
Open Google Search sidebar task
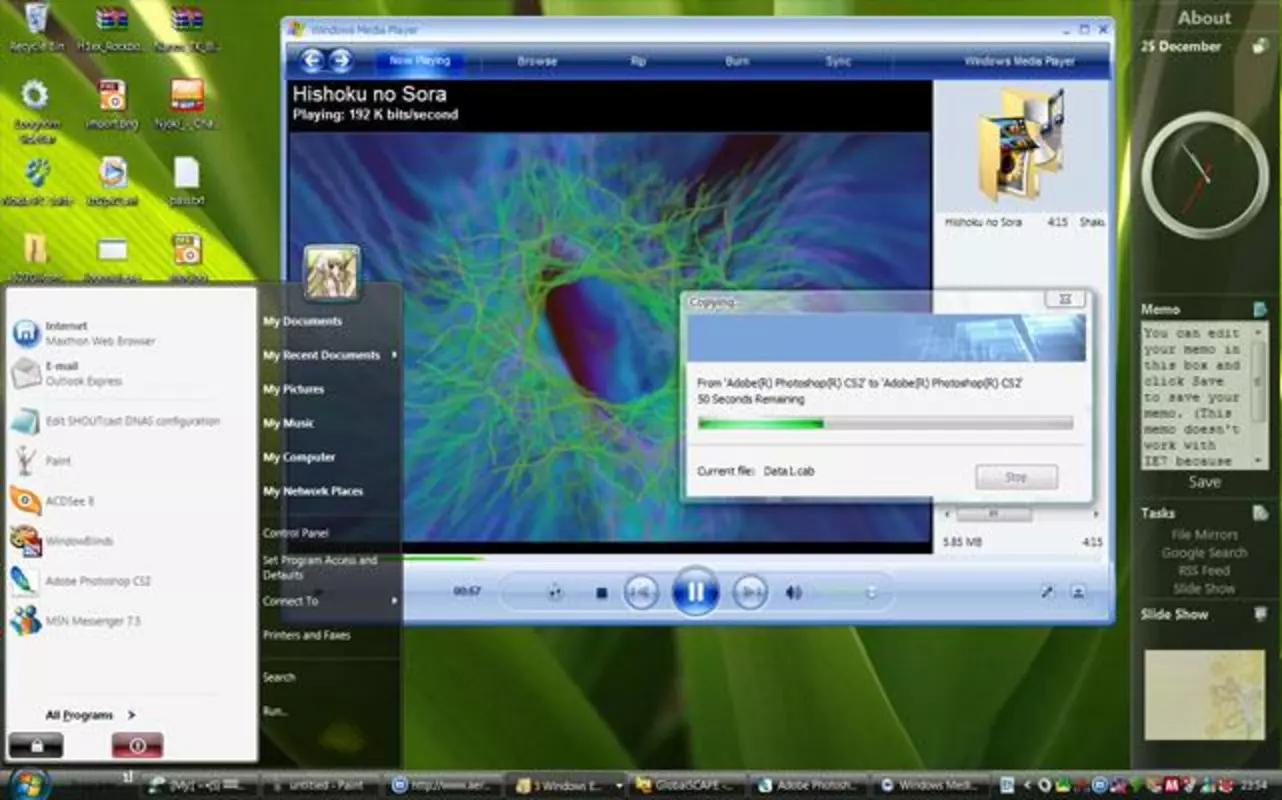click(x=1204, y=553)
